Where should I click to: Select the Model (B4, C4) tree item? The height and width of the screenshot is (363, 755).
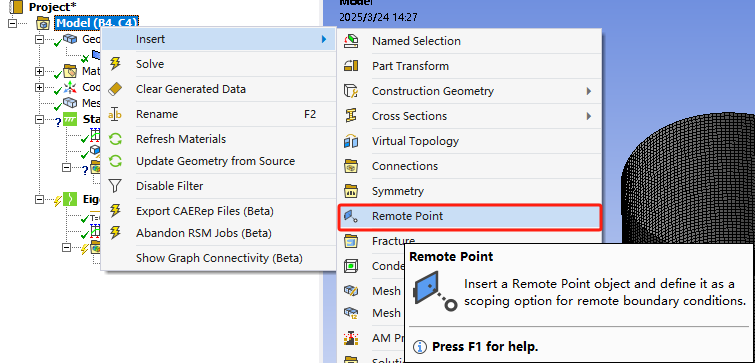[x=97, y=23]
